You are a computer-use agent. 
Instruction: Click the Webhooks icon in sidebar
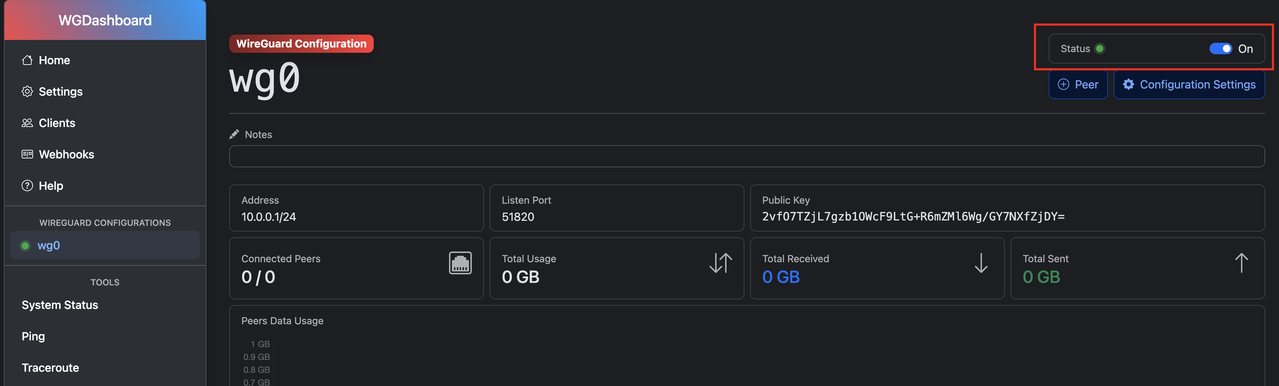pyautogui.click(x=28, y=154)
